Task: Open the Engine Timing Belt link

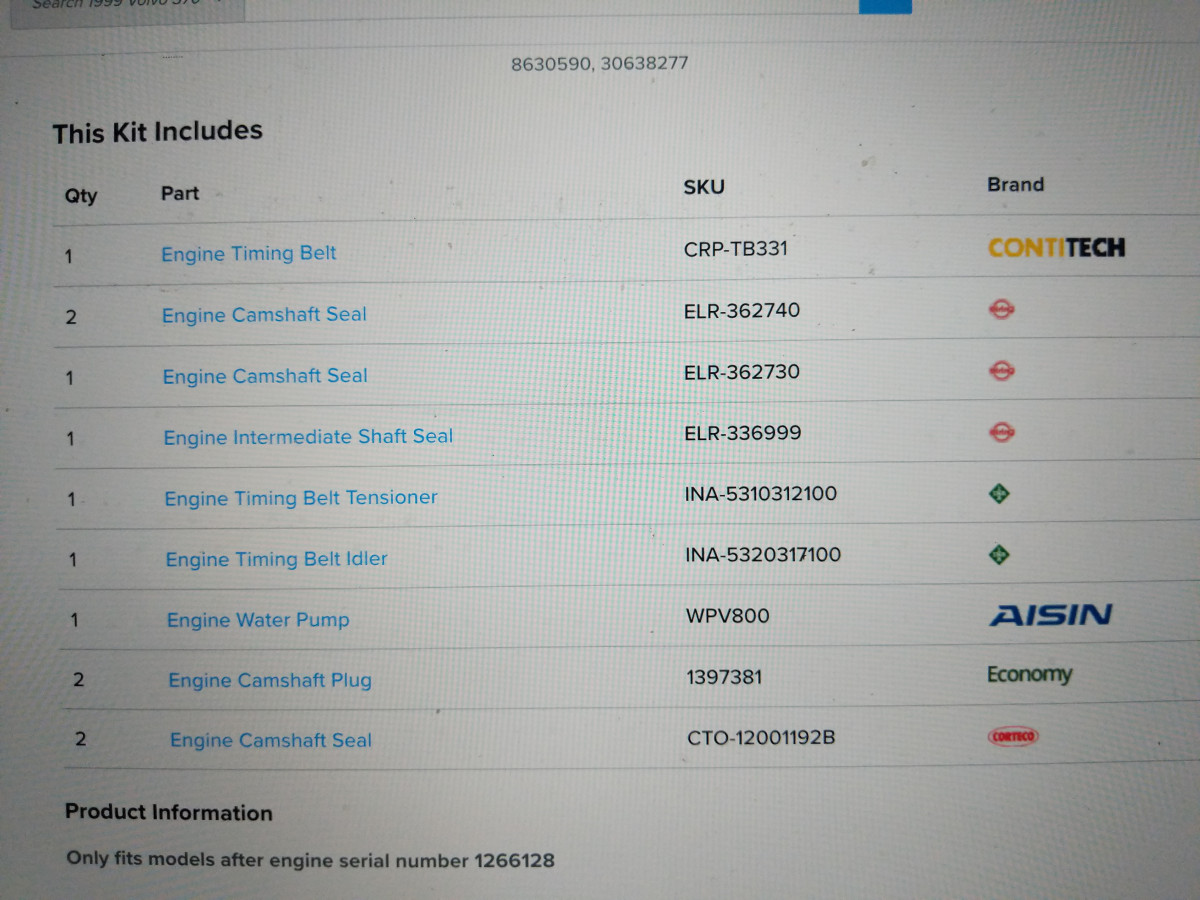Action: [249, 254]
